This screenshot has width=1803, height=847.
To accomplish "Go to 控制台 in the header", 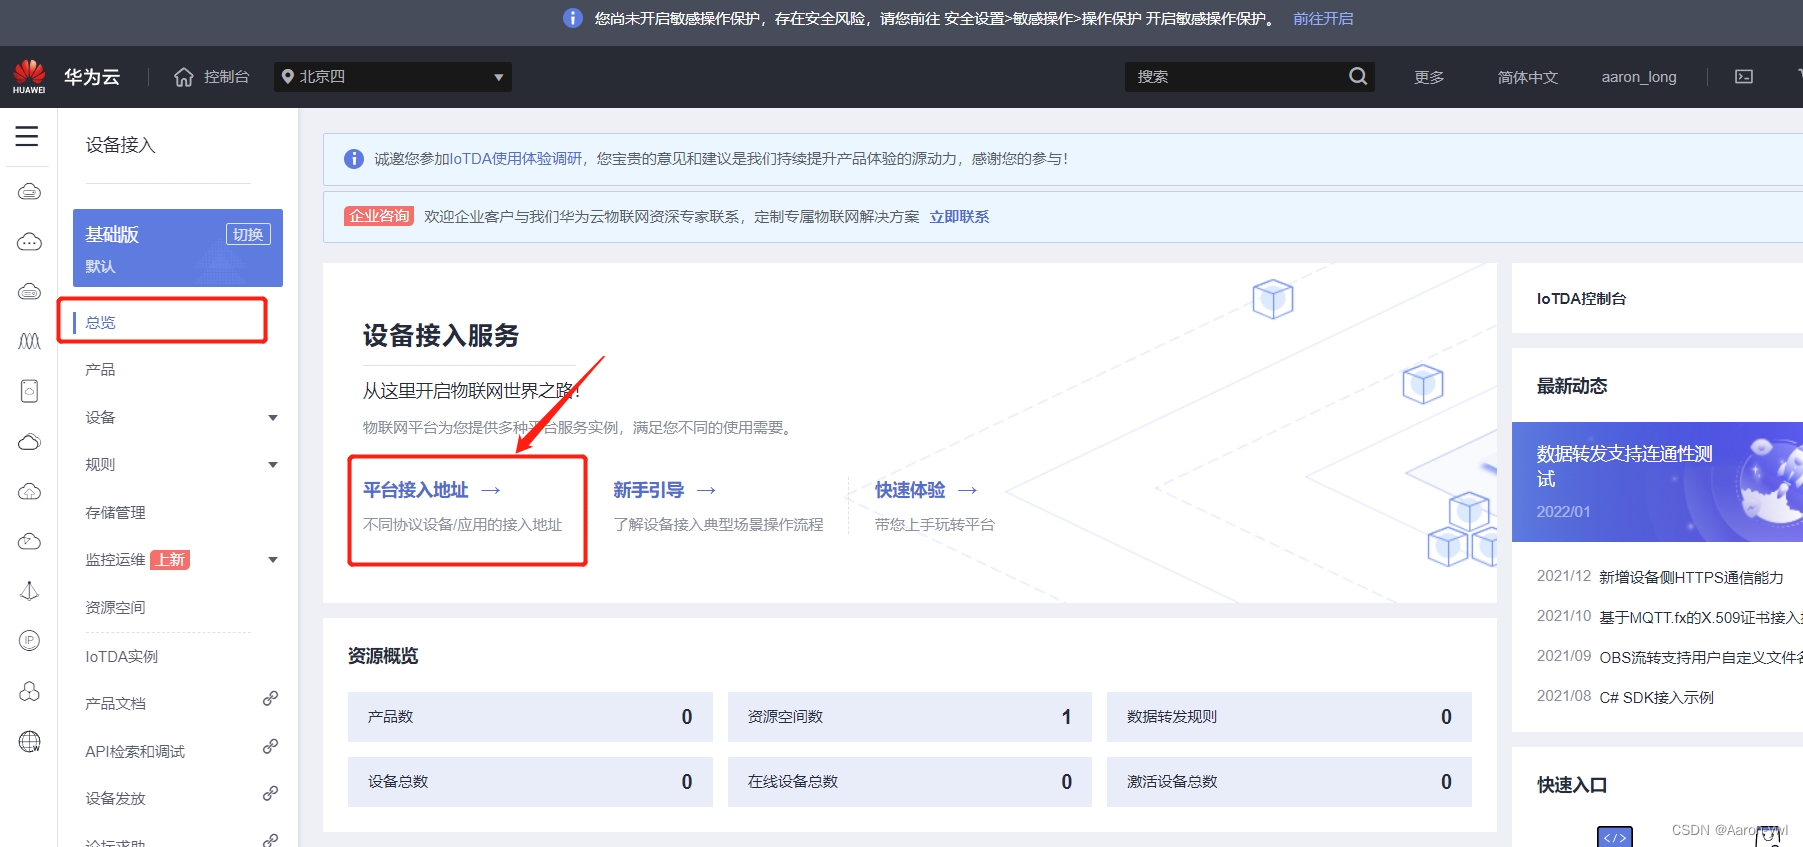I will pyautogui.click(x=227, y=77).
